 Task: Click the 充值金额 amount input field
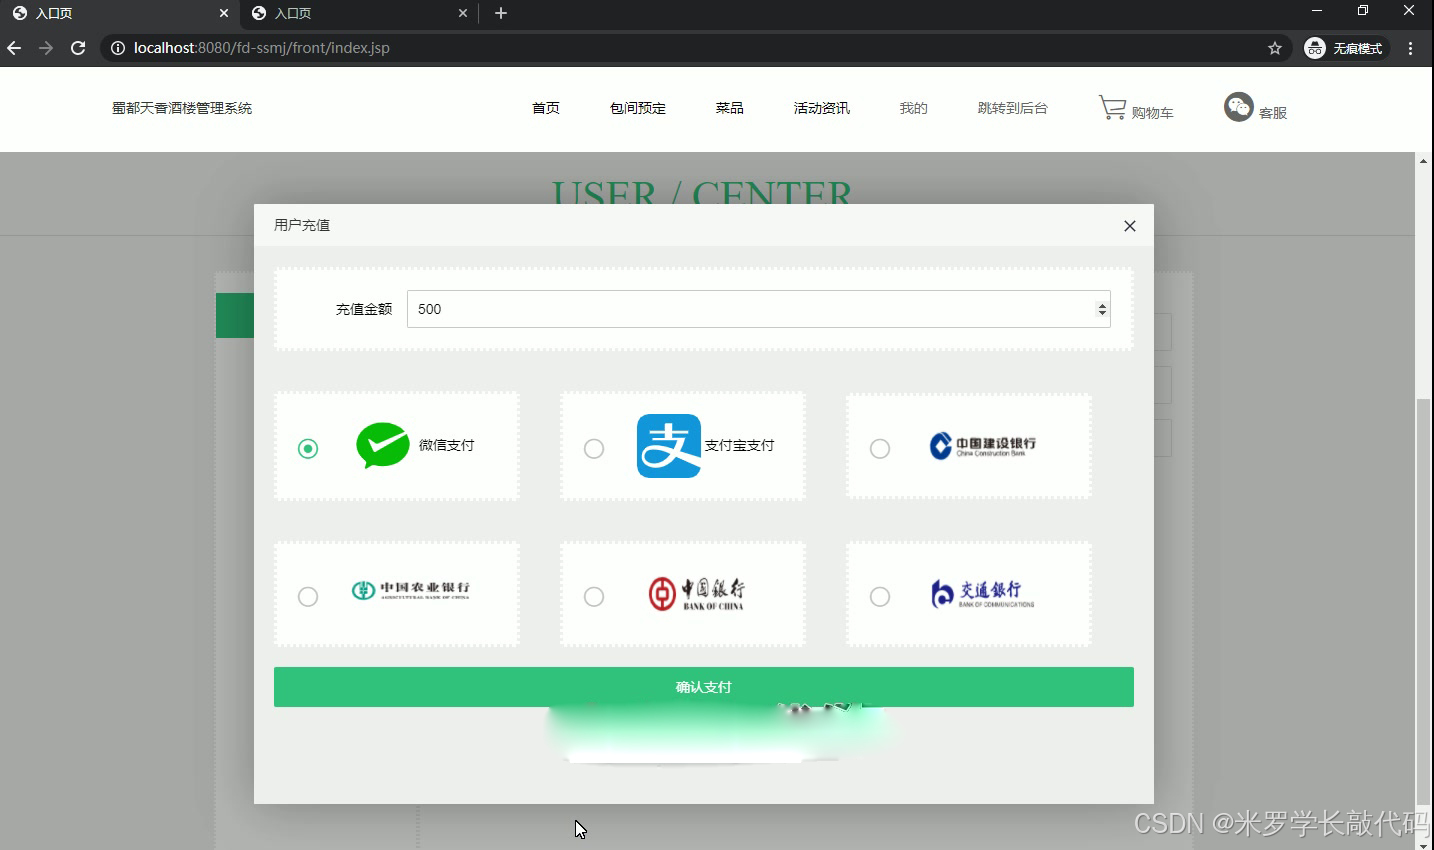[x=700, y=309]
